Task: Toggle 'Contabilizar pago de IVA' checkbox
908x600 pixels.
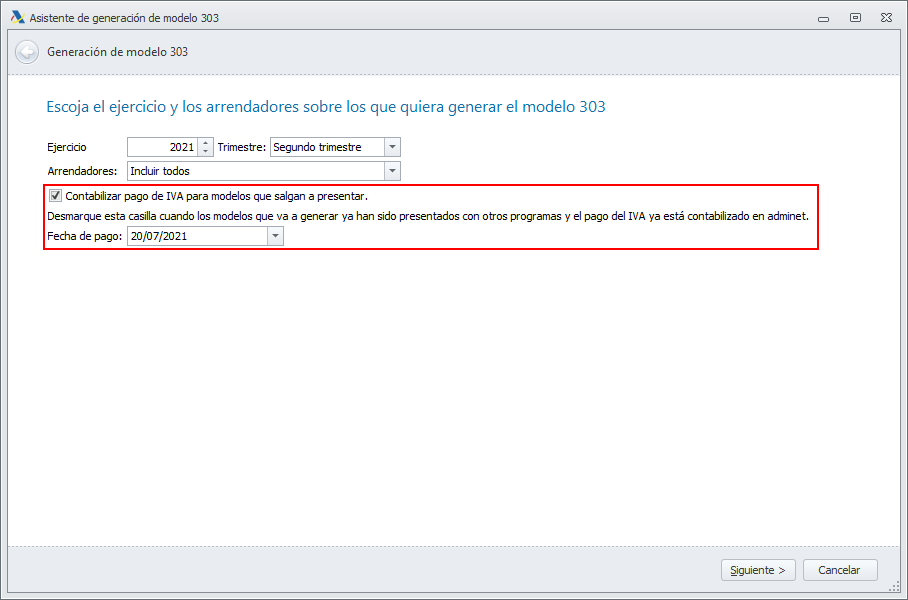Action: [x=55, y=196]
